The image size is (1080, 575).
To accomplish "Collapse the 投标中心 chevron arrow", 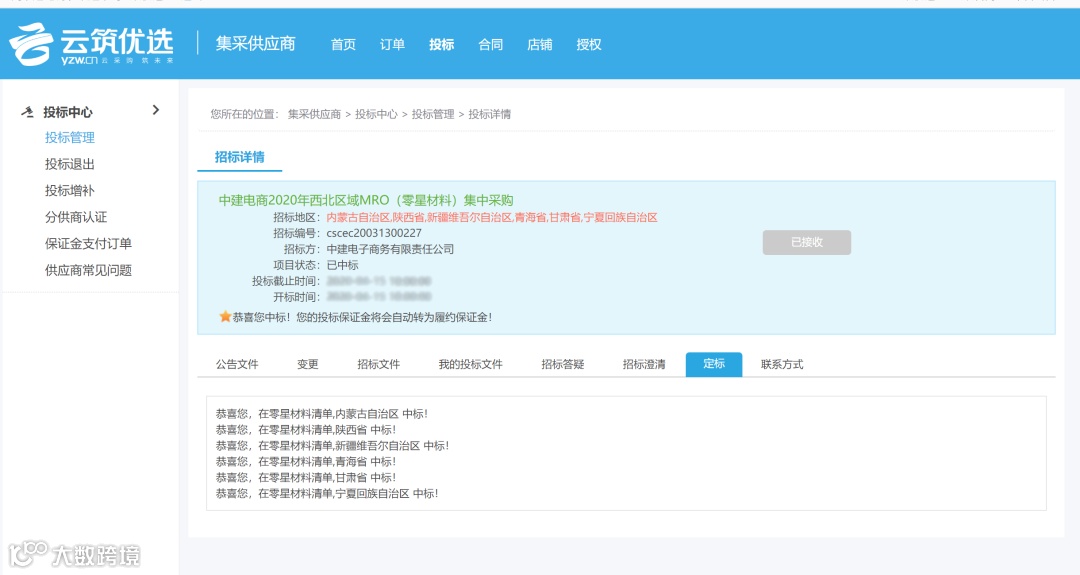I will click(156, 110).
